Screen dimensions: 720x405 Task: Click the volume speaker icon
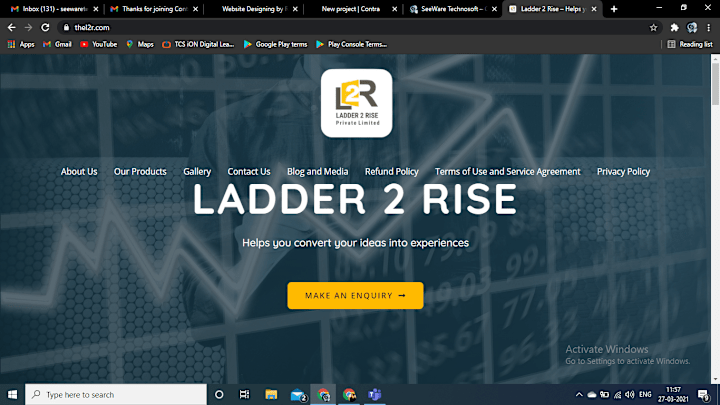point(630,394)
